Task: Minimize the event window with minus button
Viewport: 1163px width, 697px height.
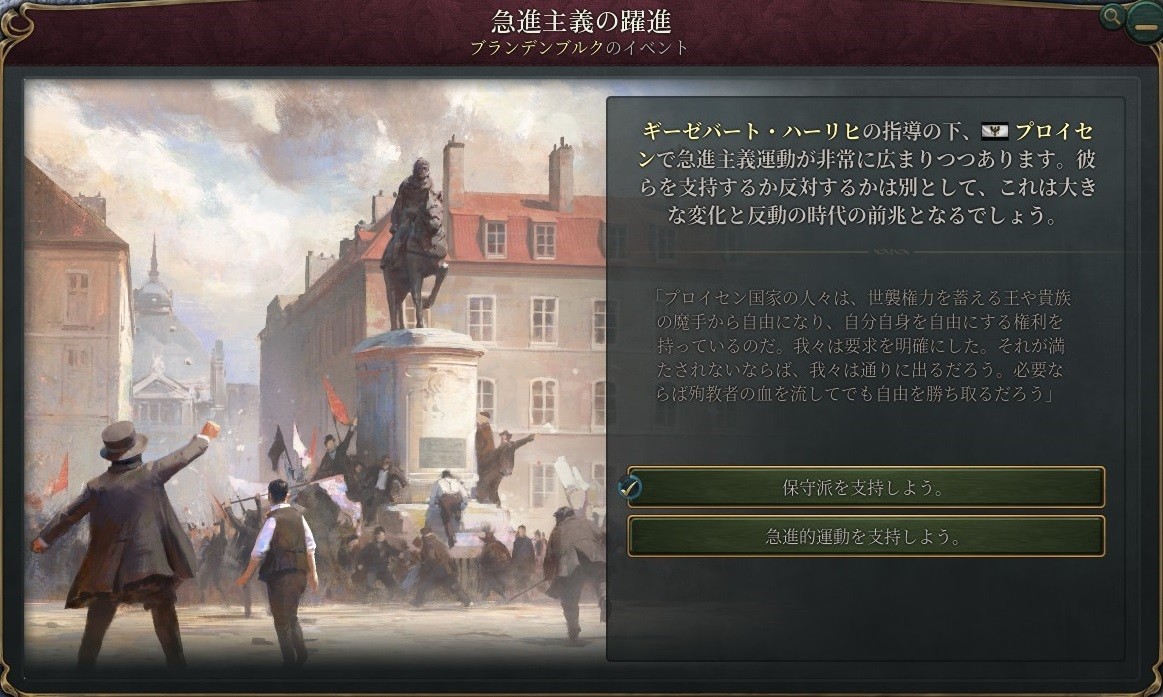Action: (x=1141, y=22)
